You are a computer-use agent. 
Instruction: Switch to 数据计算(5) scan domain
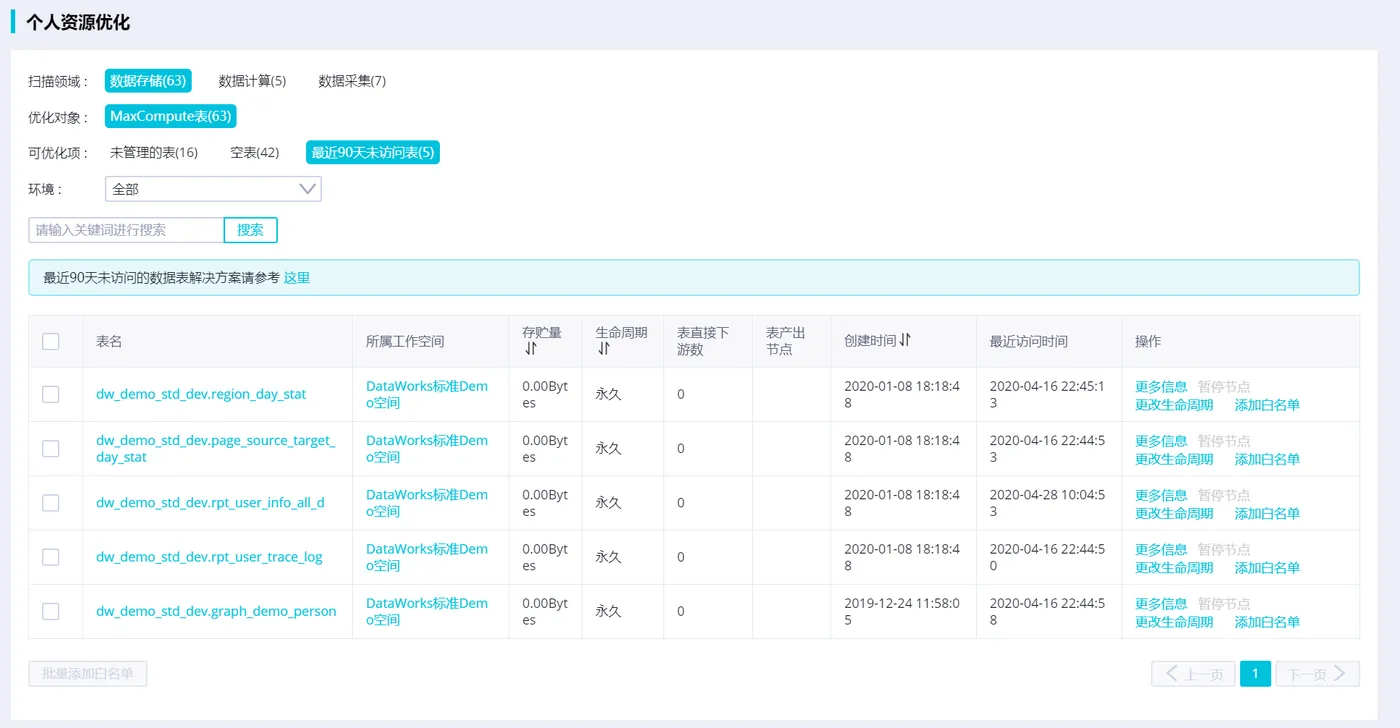(x=252, y=81)
